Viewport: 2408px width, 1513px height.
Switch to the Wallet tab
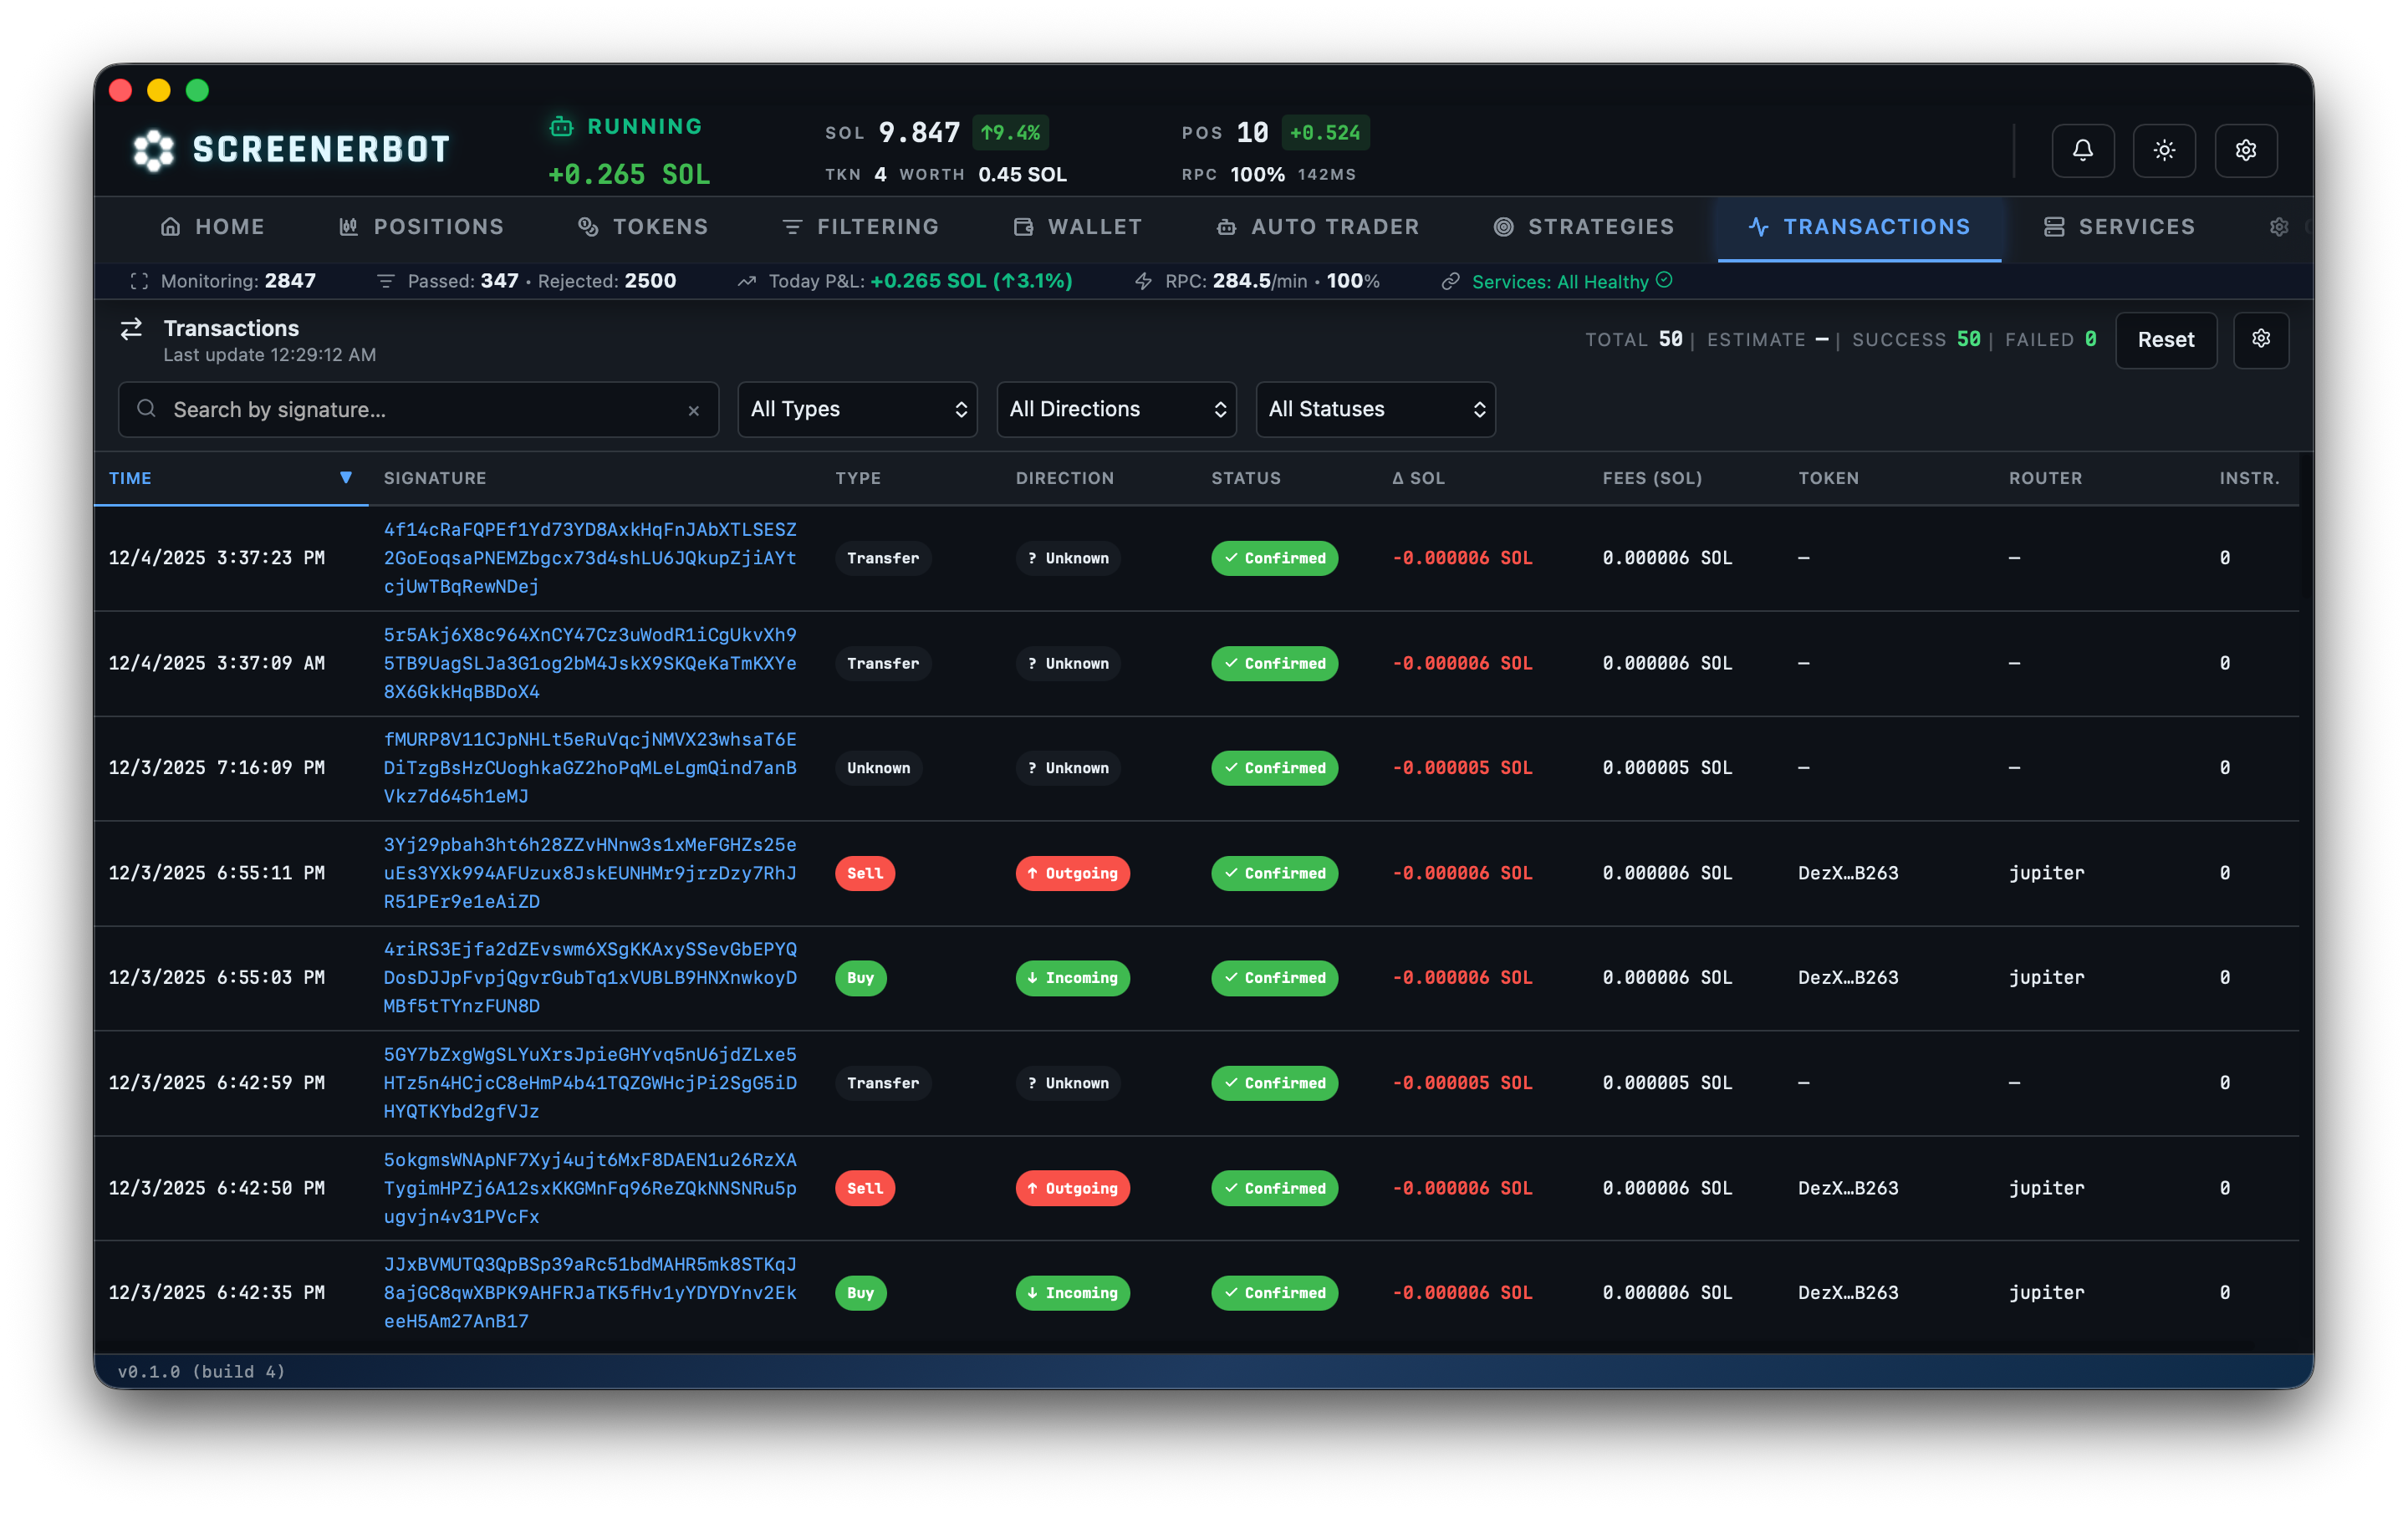(1077, 226)
